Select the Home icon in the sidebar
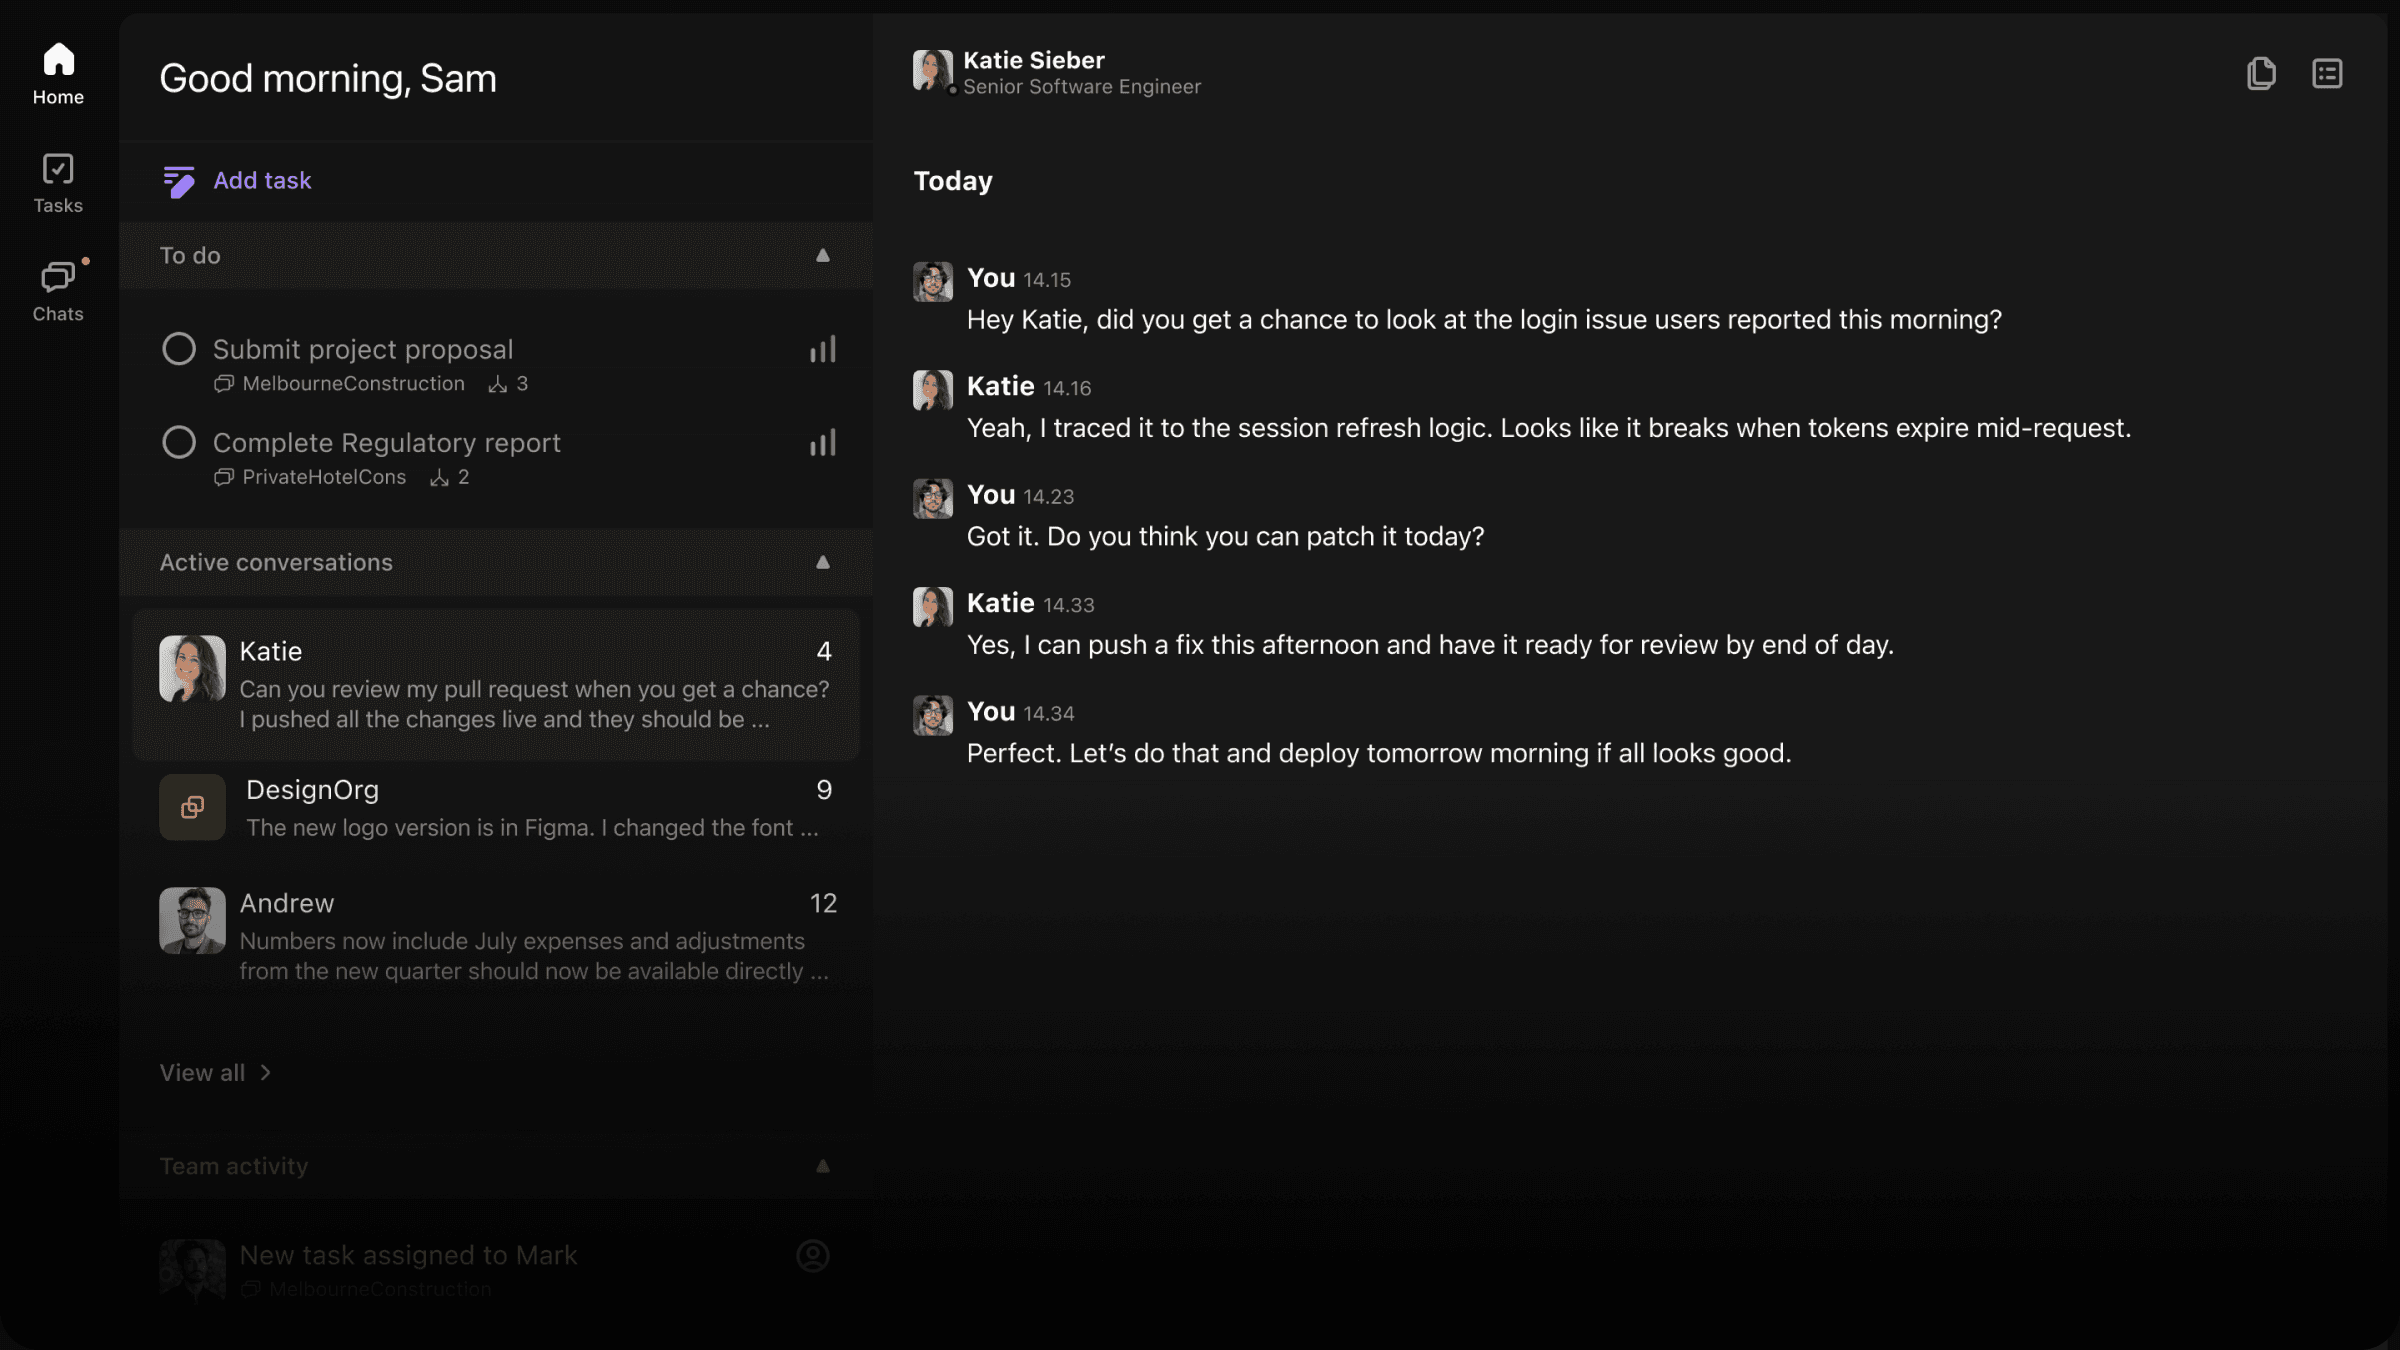Screen dimensions: 2400x1350 point(58,60)
